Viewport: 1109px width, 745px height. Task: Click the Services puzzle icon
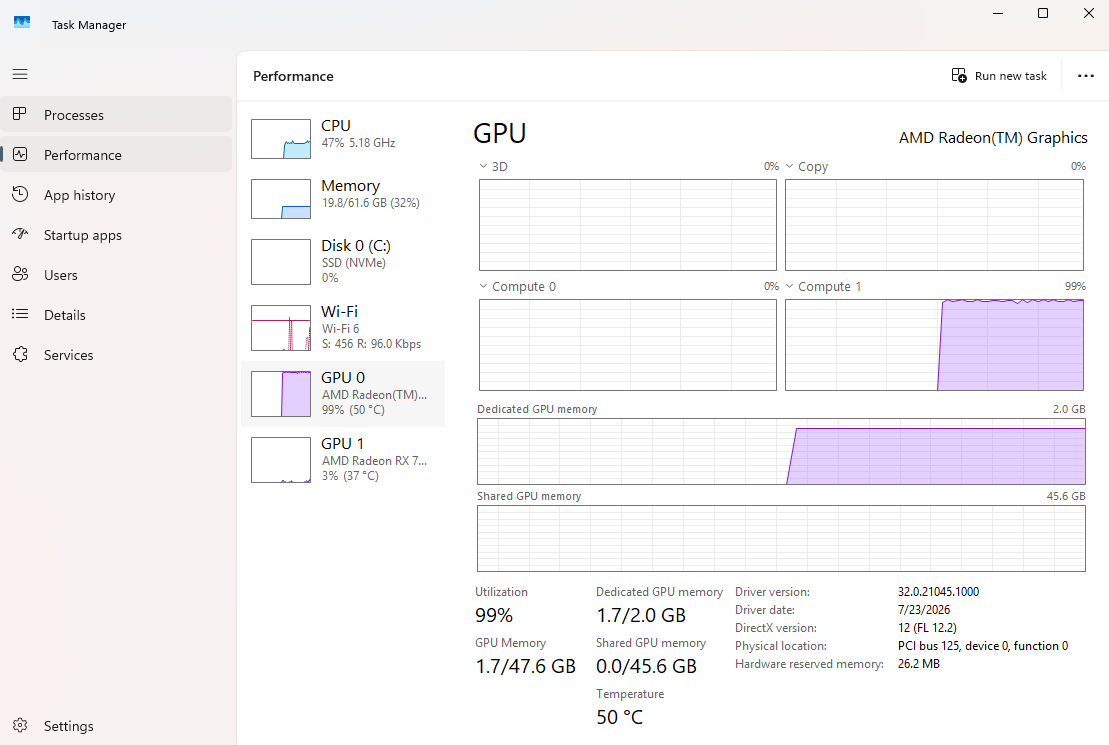point(20,354)
